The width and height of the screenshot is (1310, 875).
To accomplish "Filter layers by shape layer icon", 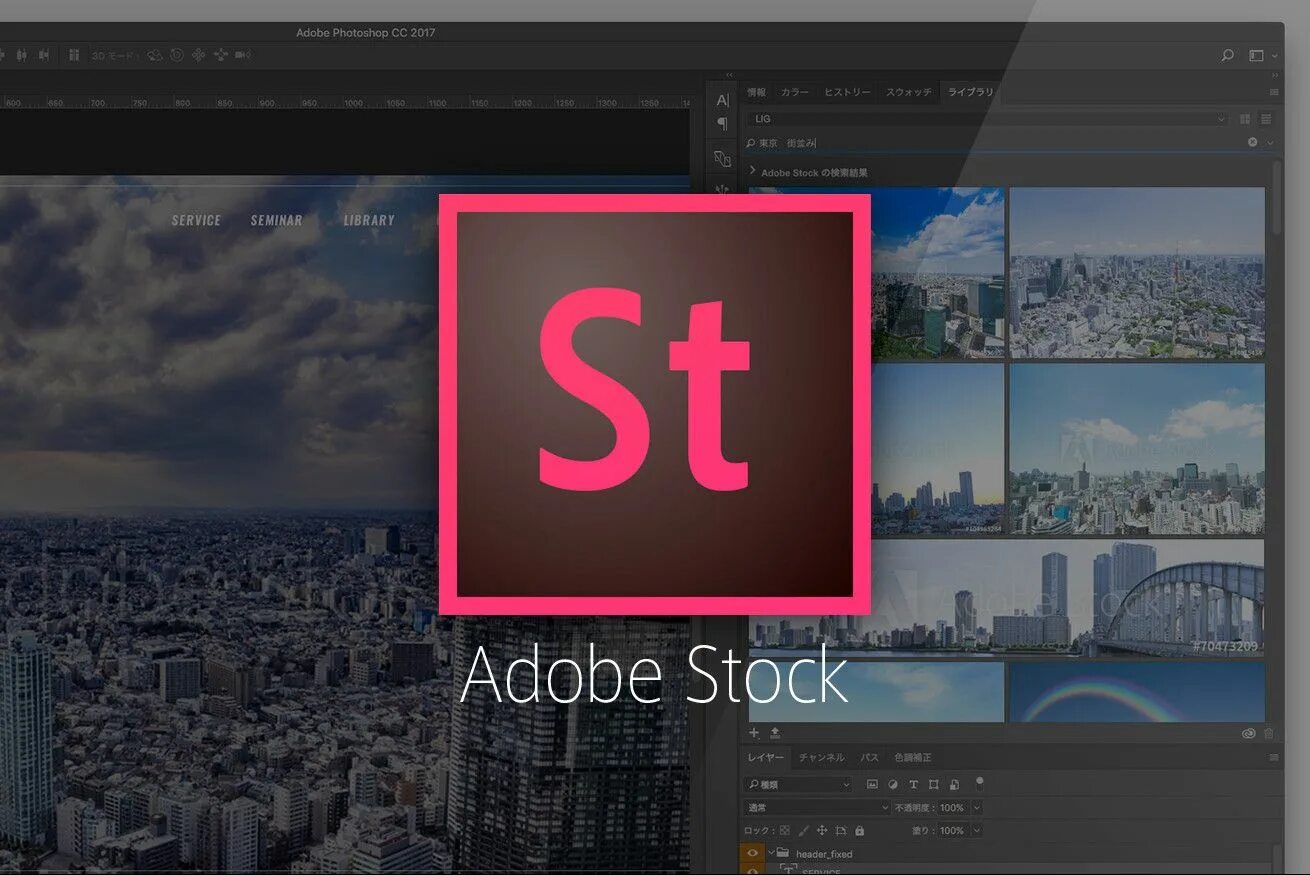I will click(934, 784).
